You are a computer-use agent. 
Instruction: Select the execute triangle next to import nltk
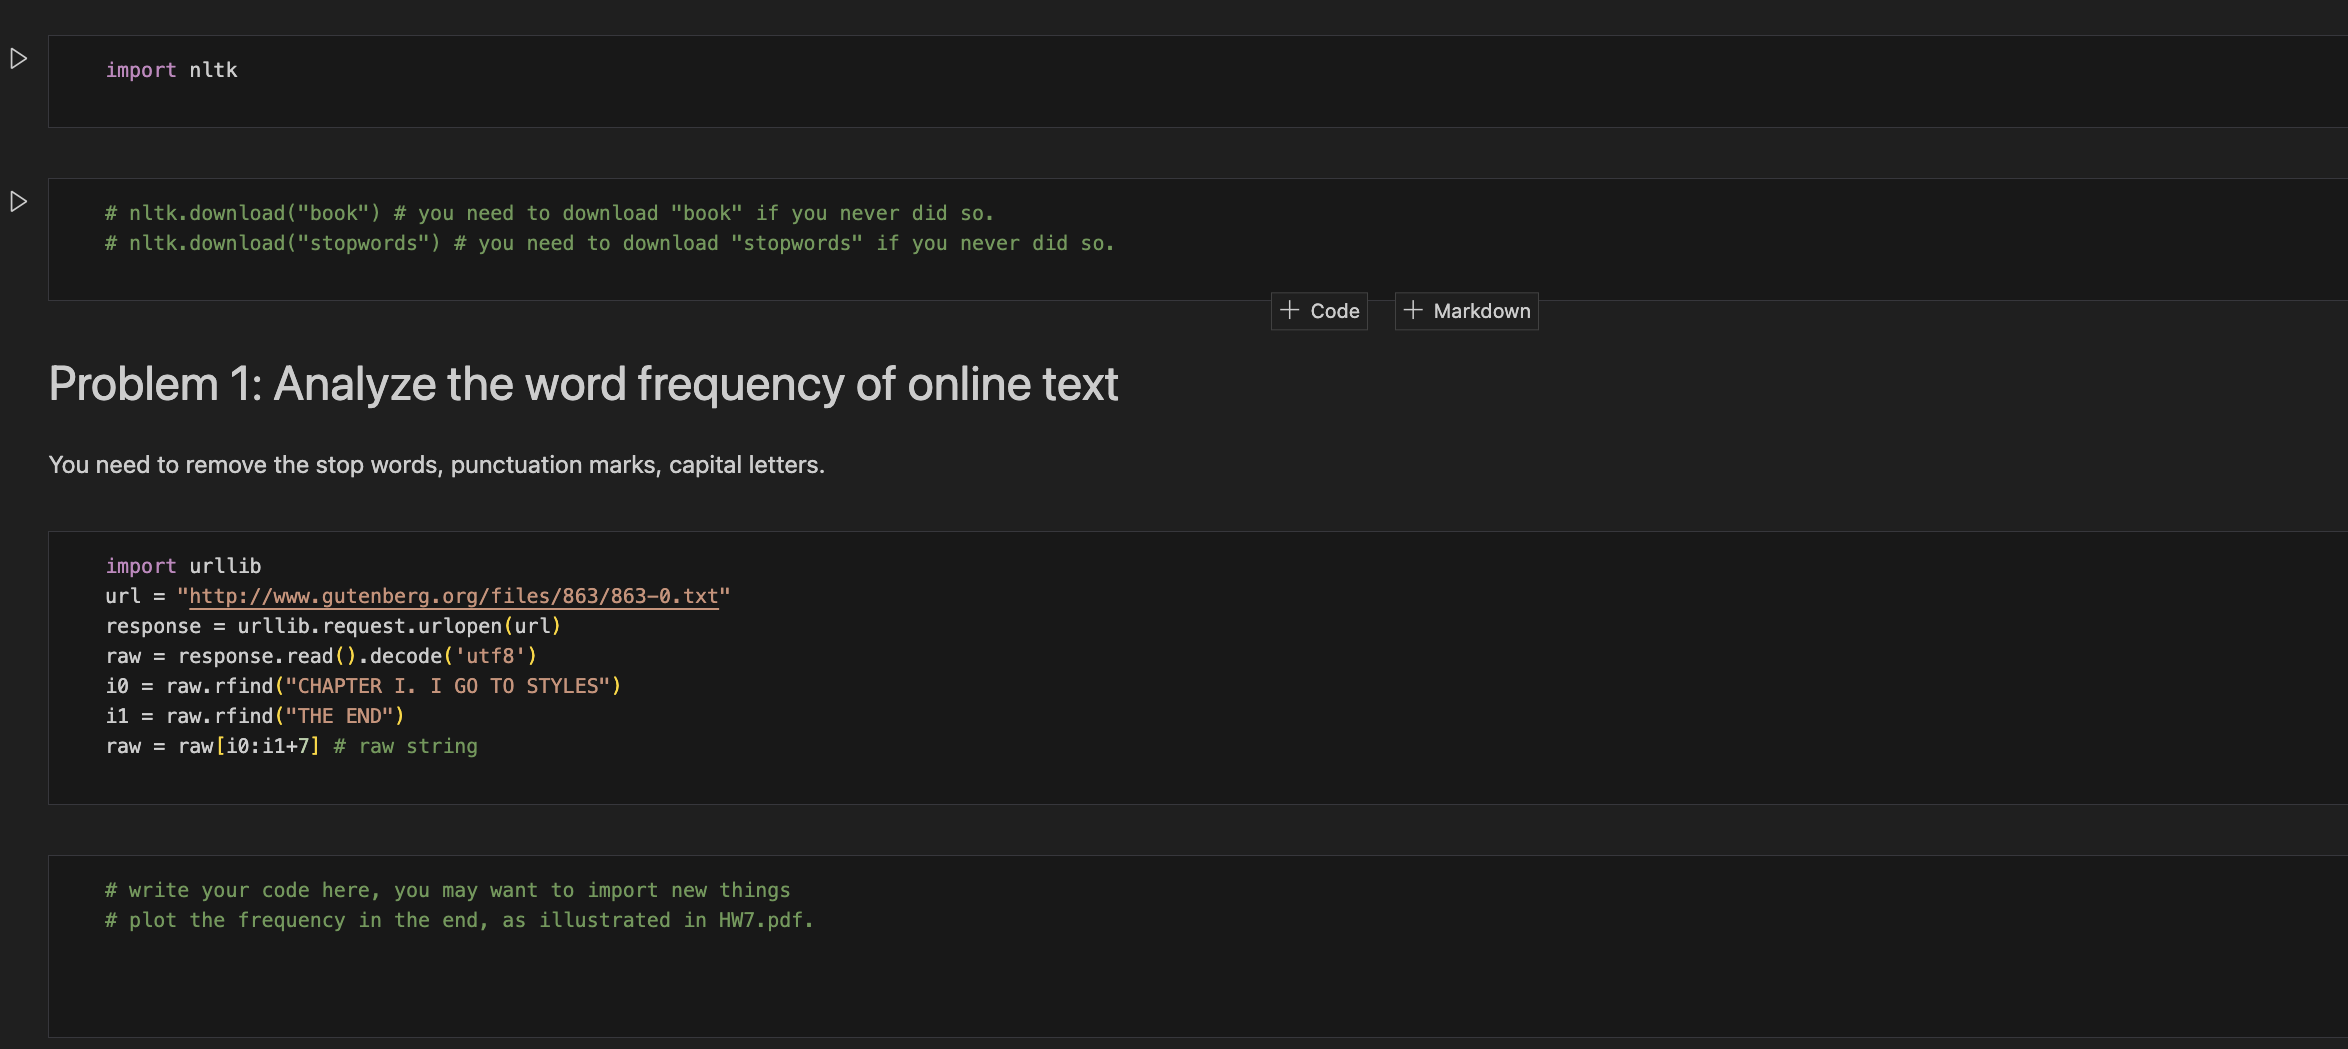pos(17,58)
